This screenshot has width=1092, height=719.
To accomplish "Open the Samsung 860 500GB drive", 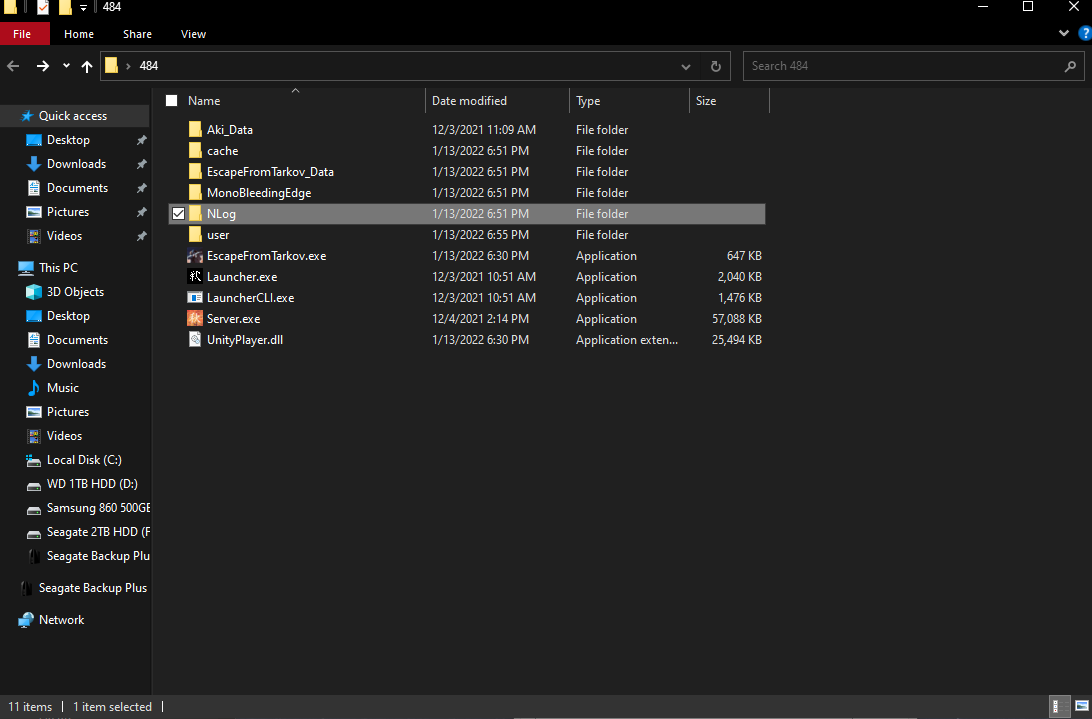I will 98,508.
